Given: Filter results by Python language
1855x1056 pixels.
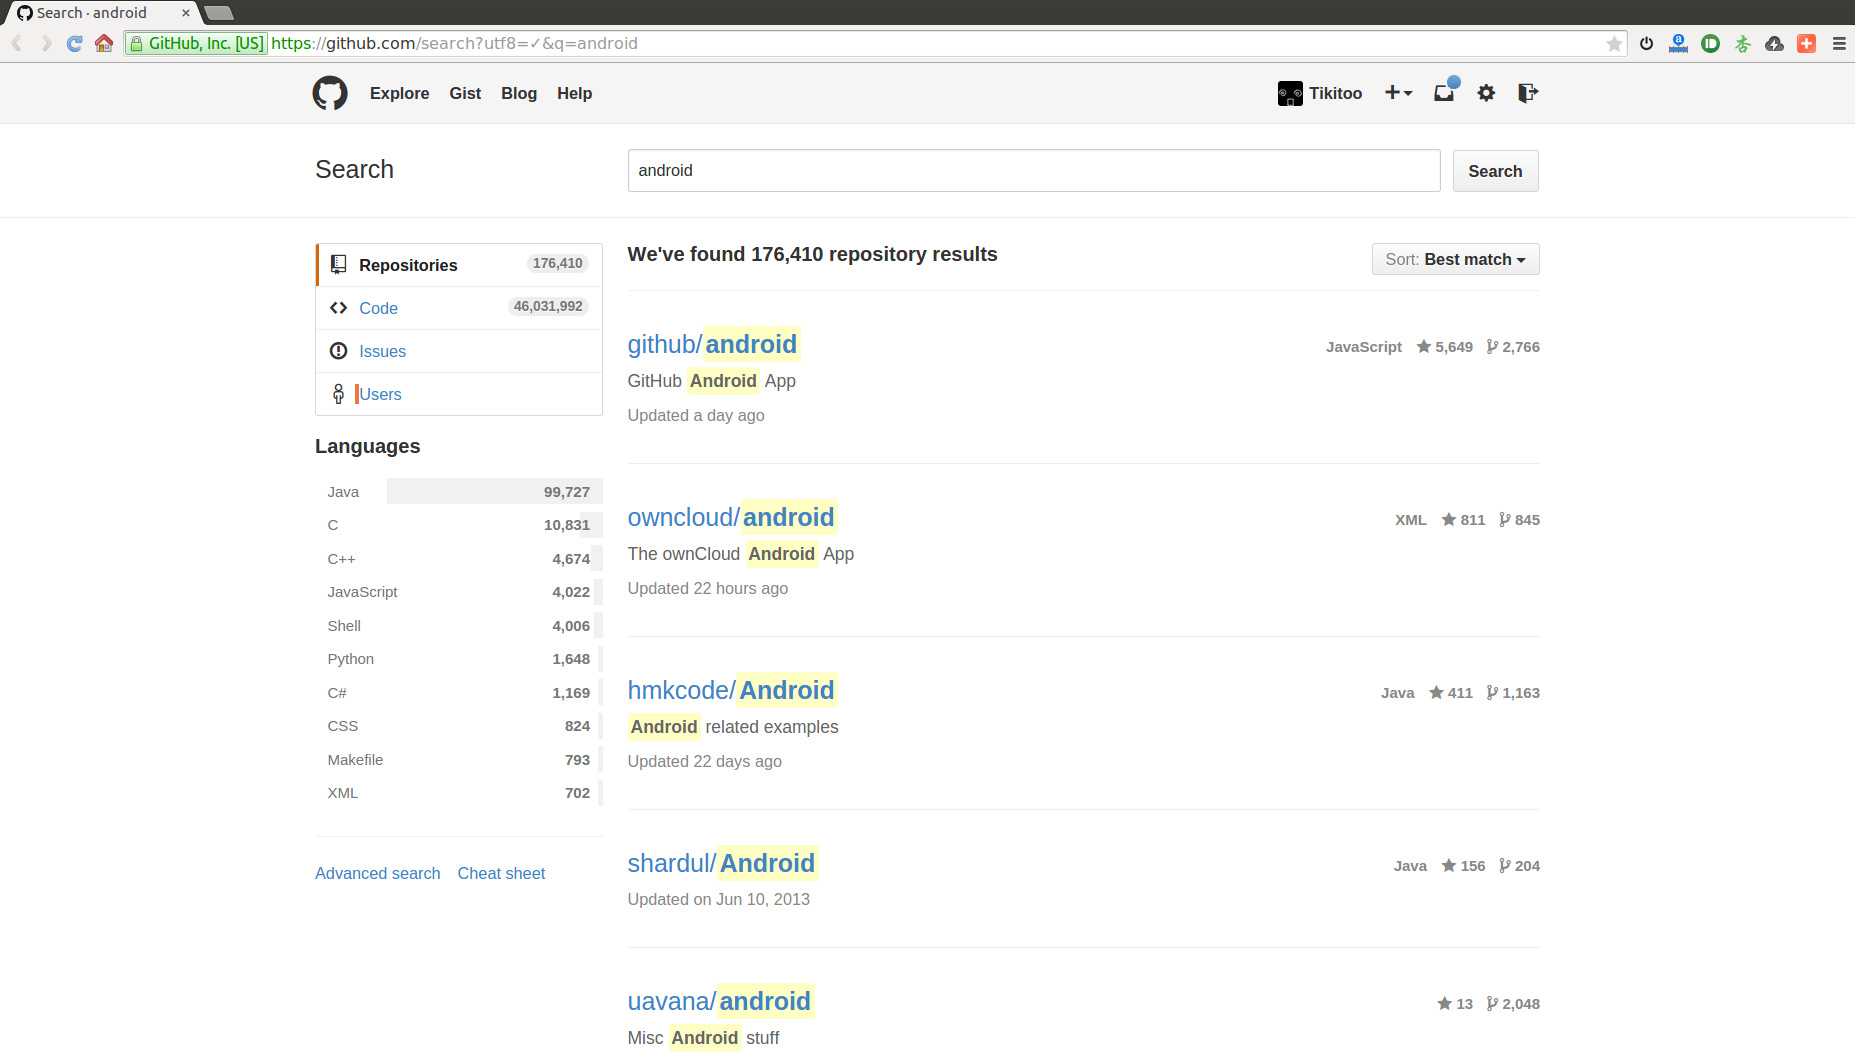Looking at the screenshot, I should [459, 659].
